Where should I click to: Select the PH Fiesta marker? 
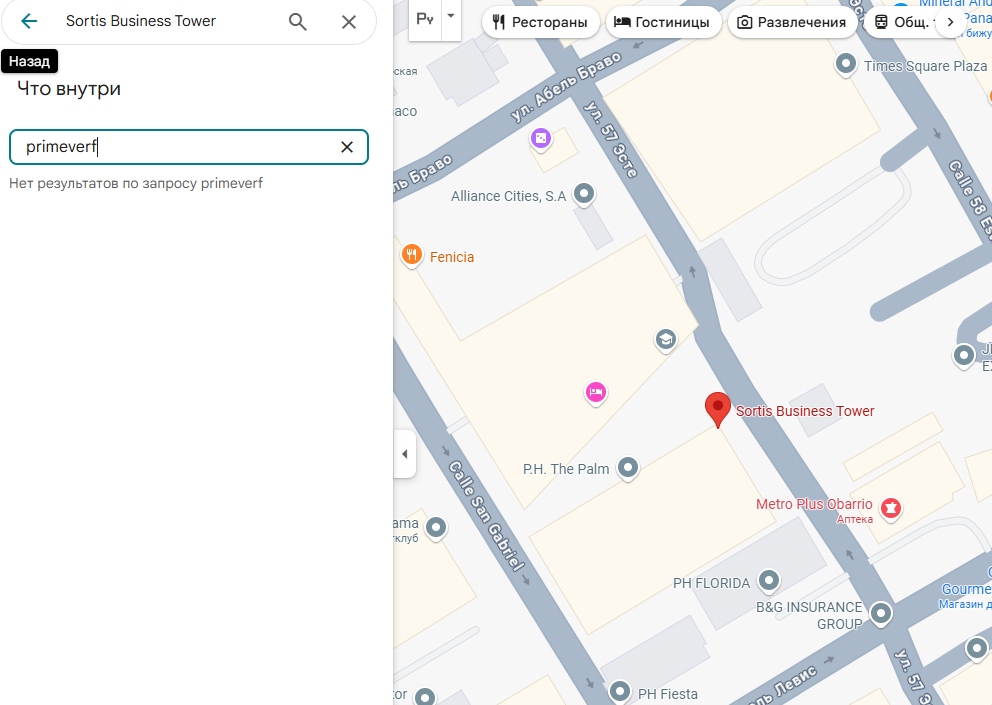[619, 691]
